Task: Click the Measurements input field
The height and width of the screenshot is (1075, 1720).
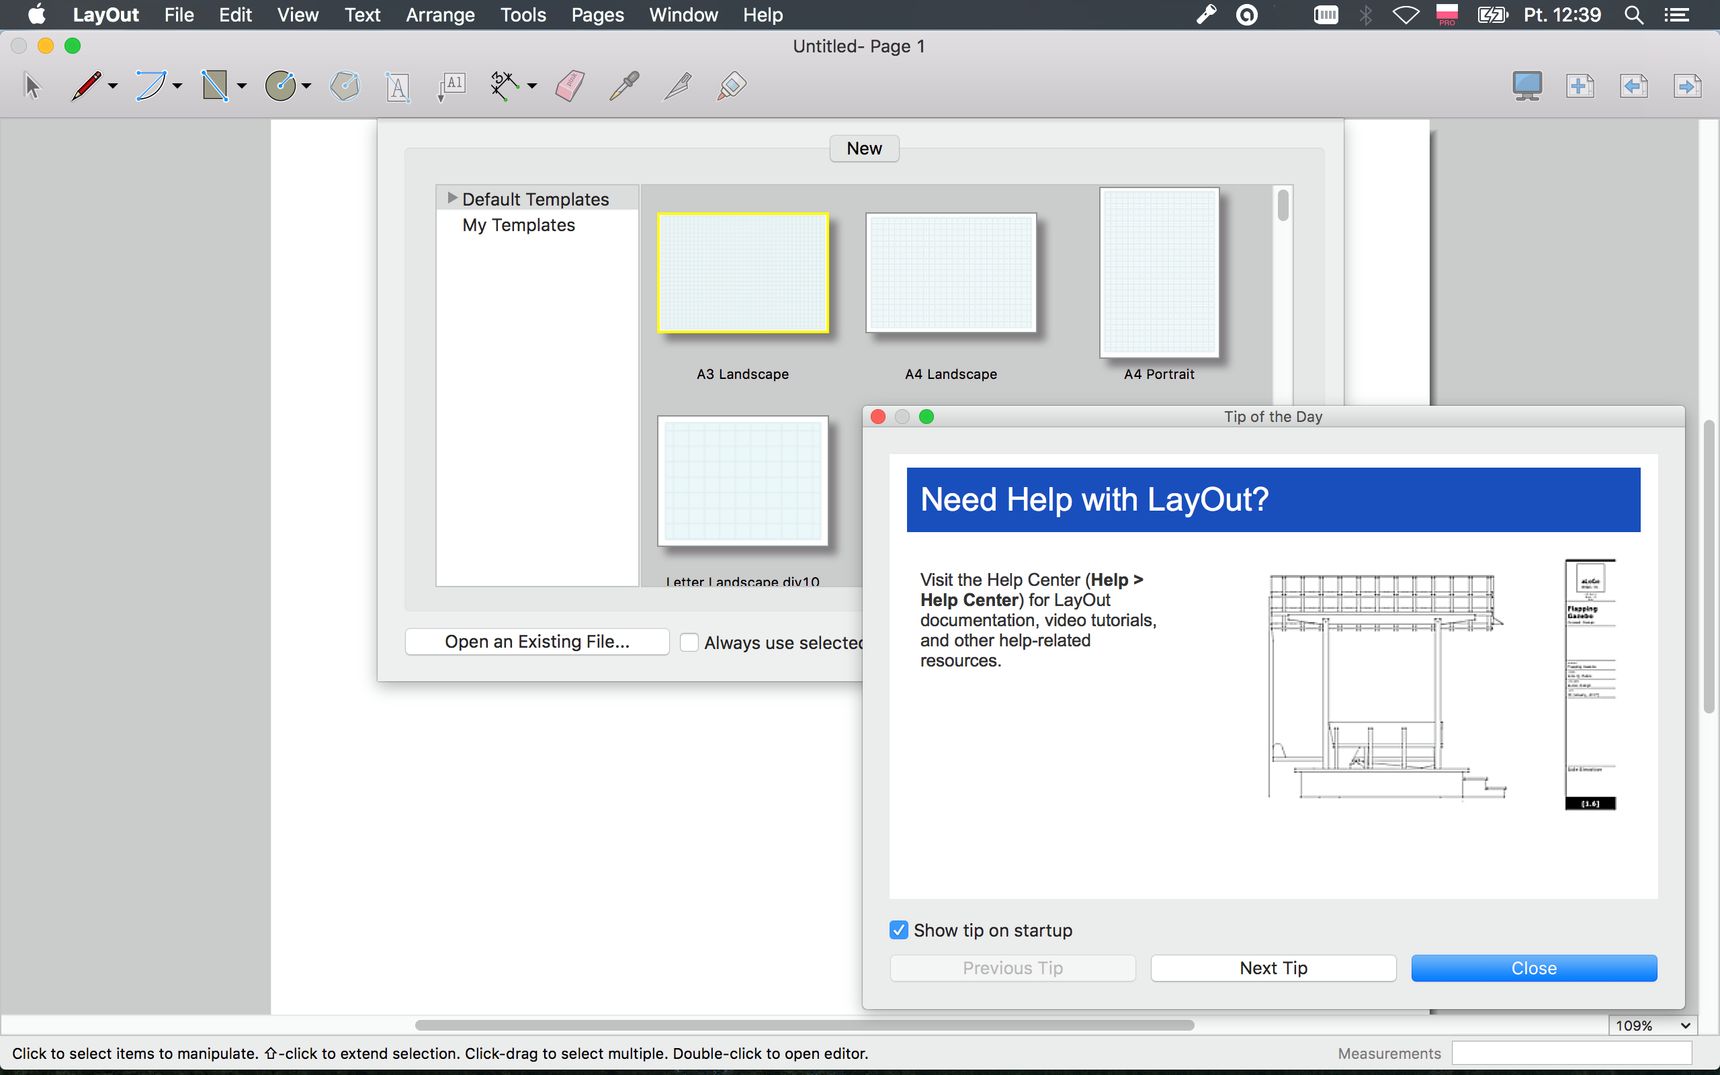Action: [1571, 1053]
